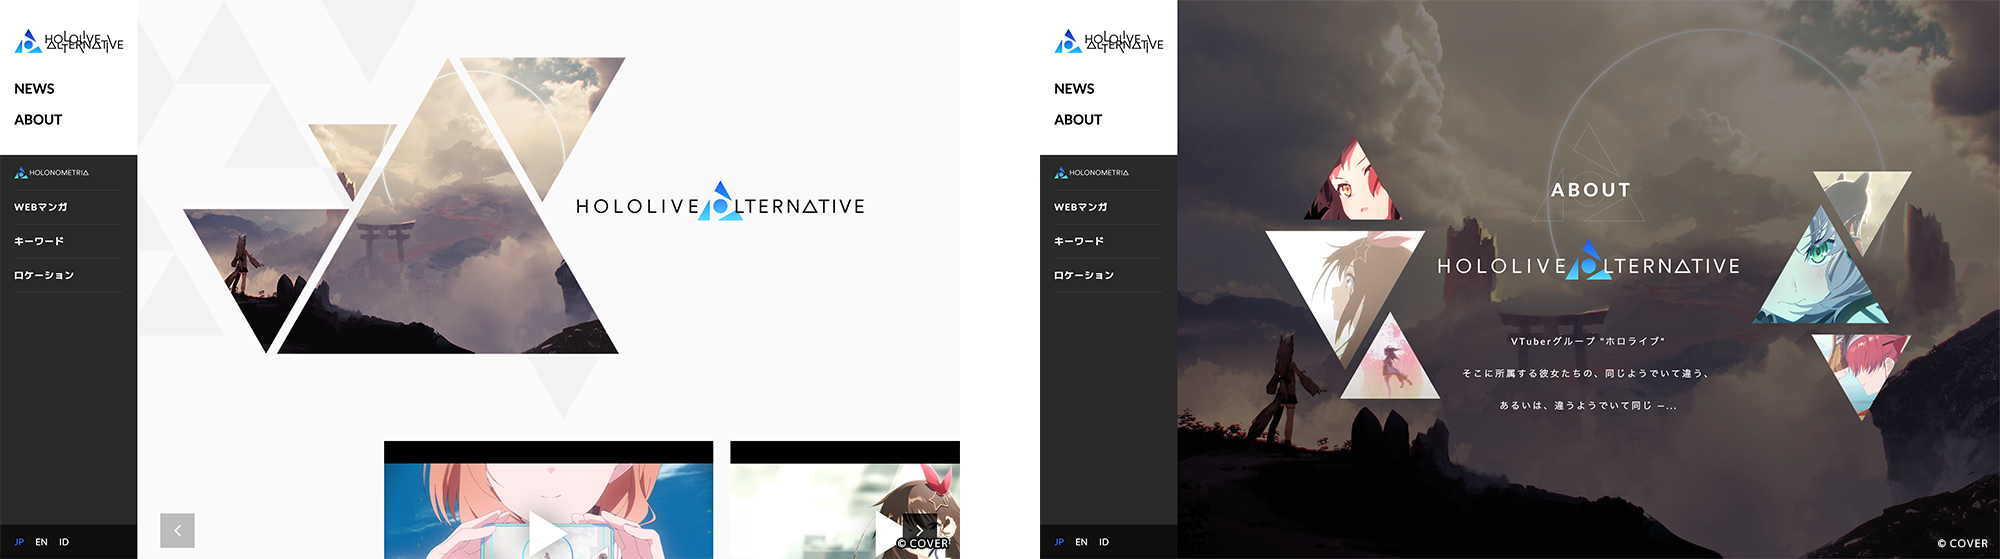Click the red-haired character triangle on the About page
The height and width of the screenshot is (559, 2000).
tap(1353, 188)
